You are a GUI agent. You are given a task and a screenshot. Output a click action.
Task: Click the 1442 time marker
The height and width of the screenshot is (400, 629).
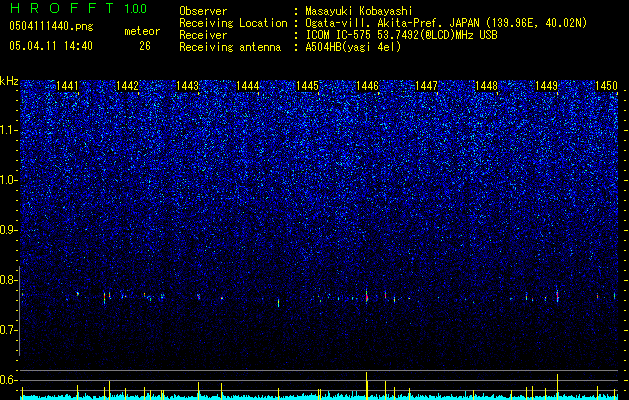click(127, 85)
